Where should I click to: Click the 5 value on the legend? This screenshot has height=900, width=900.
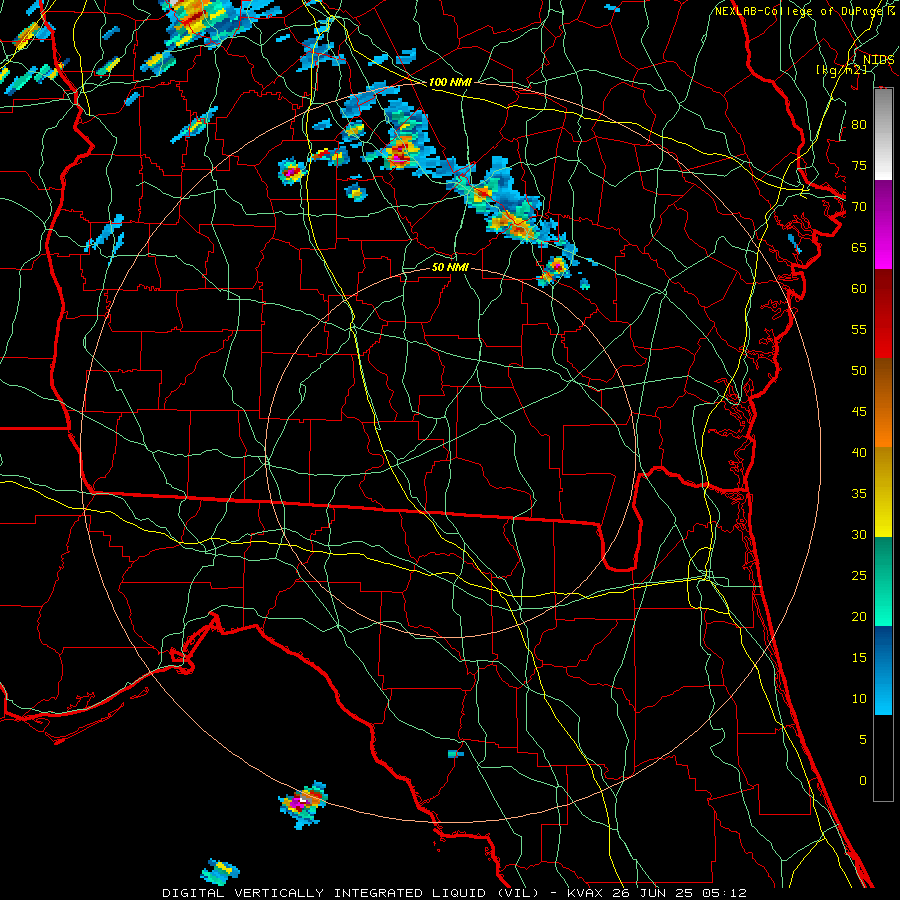pyautogui.click(x=863, y=739)
